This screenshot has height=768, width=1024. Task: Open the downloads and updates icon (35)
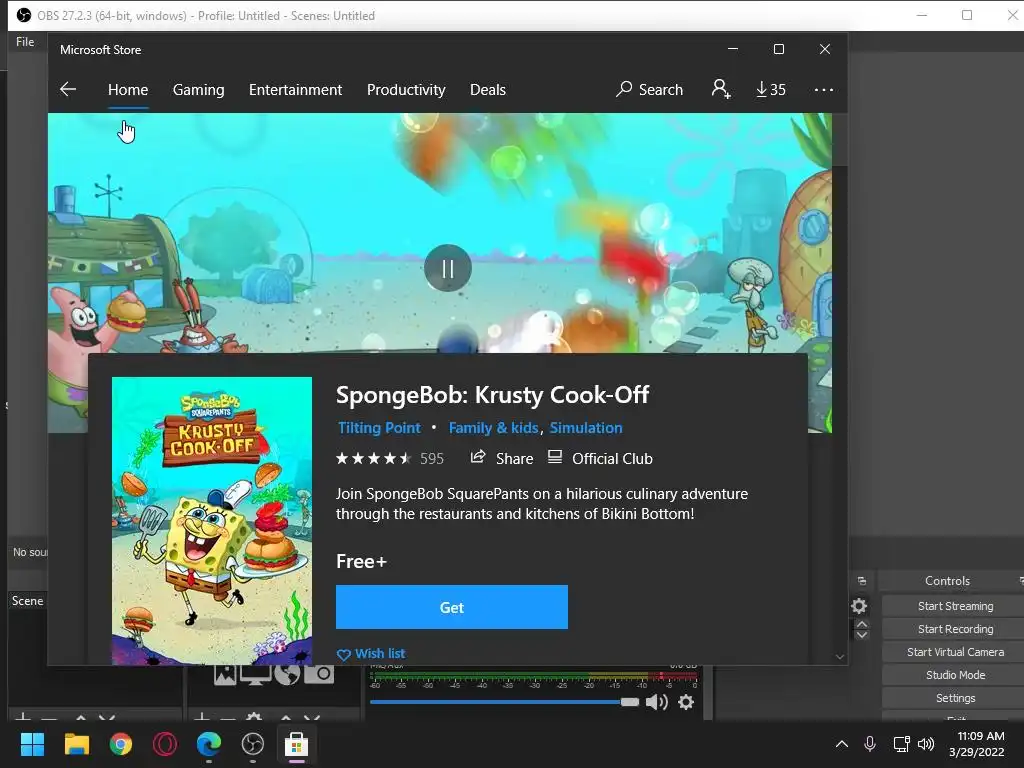point(771,89)
